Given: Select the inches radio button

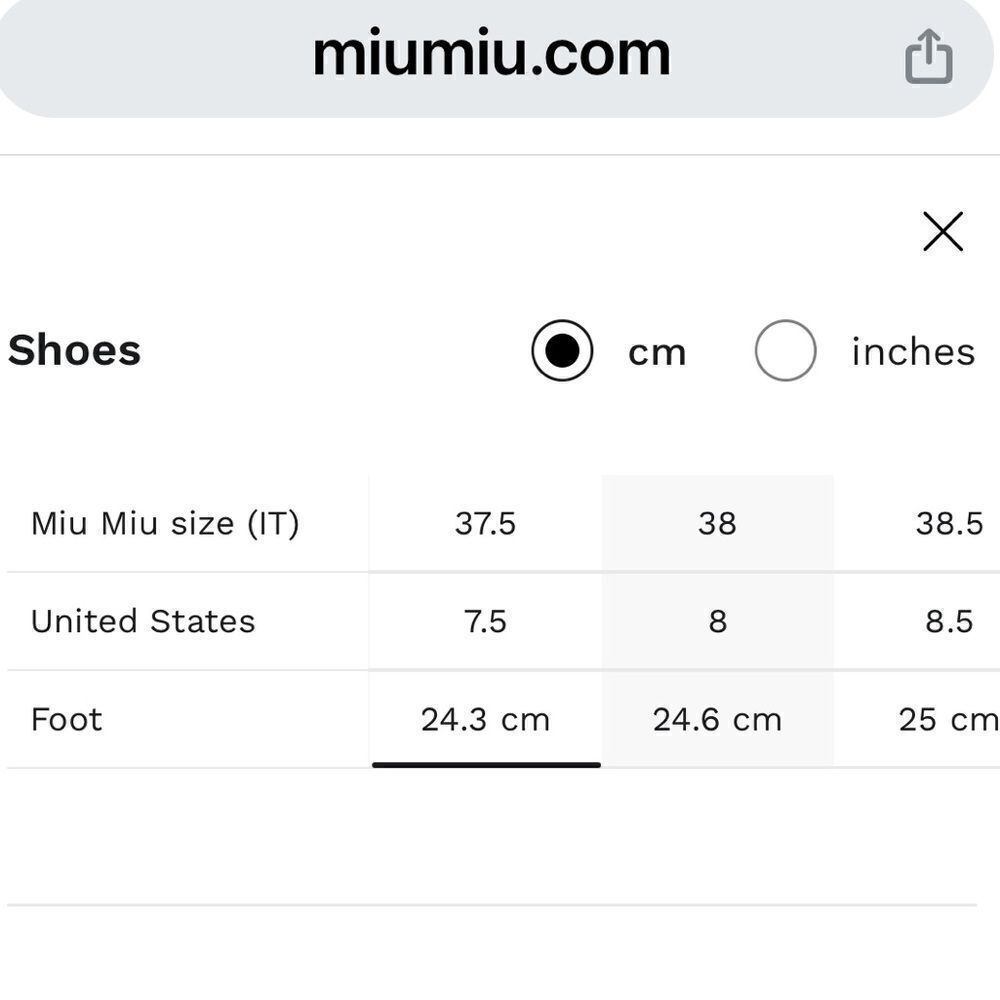Looking at the screenshot, I should click(x=785, y=350).
